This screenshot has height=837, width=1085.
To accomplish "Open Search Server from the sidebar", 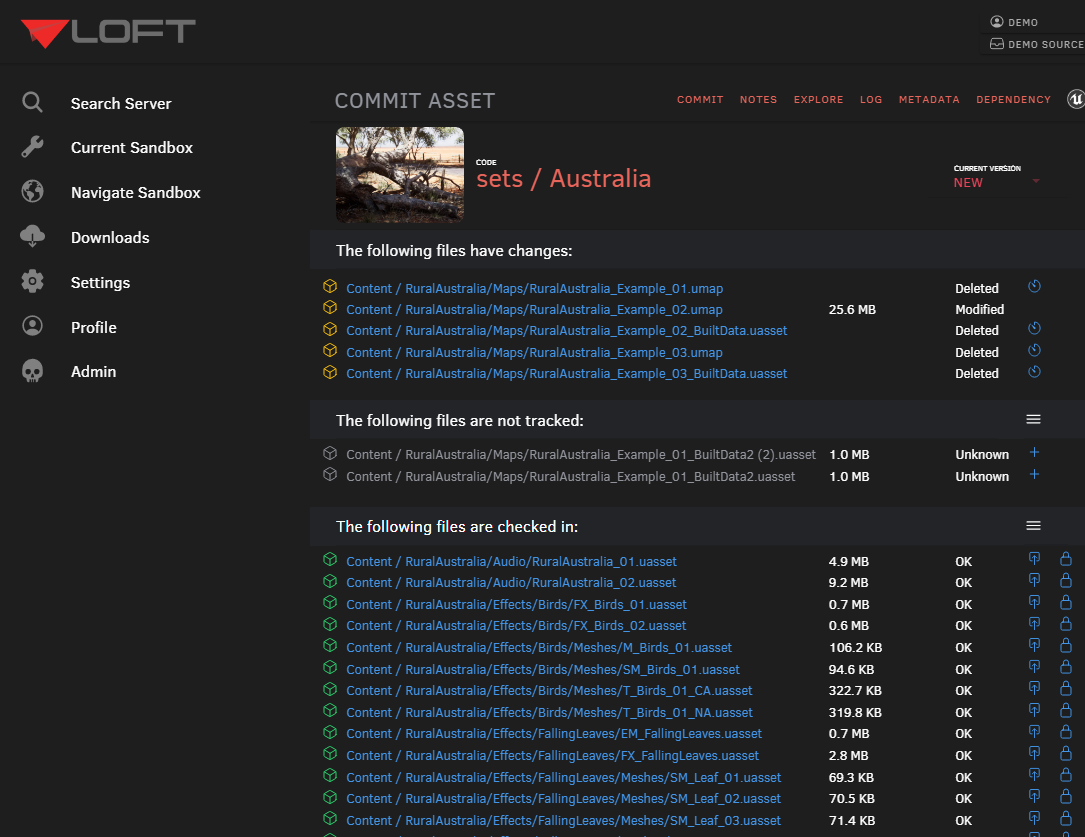I will [x=121, y=103].
